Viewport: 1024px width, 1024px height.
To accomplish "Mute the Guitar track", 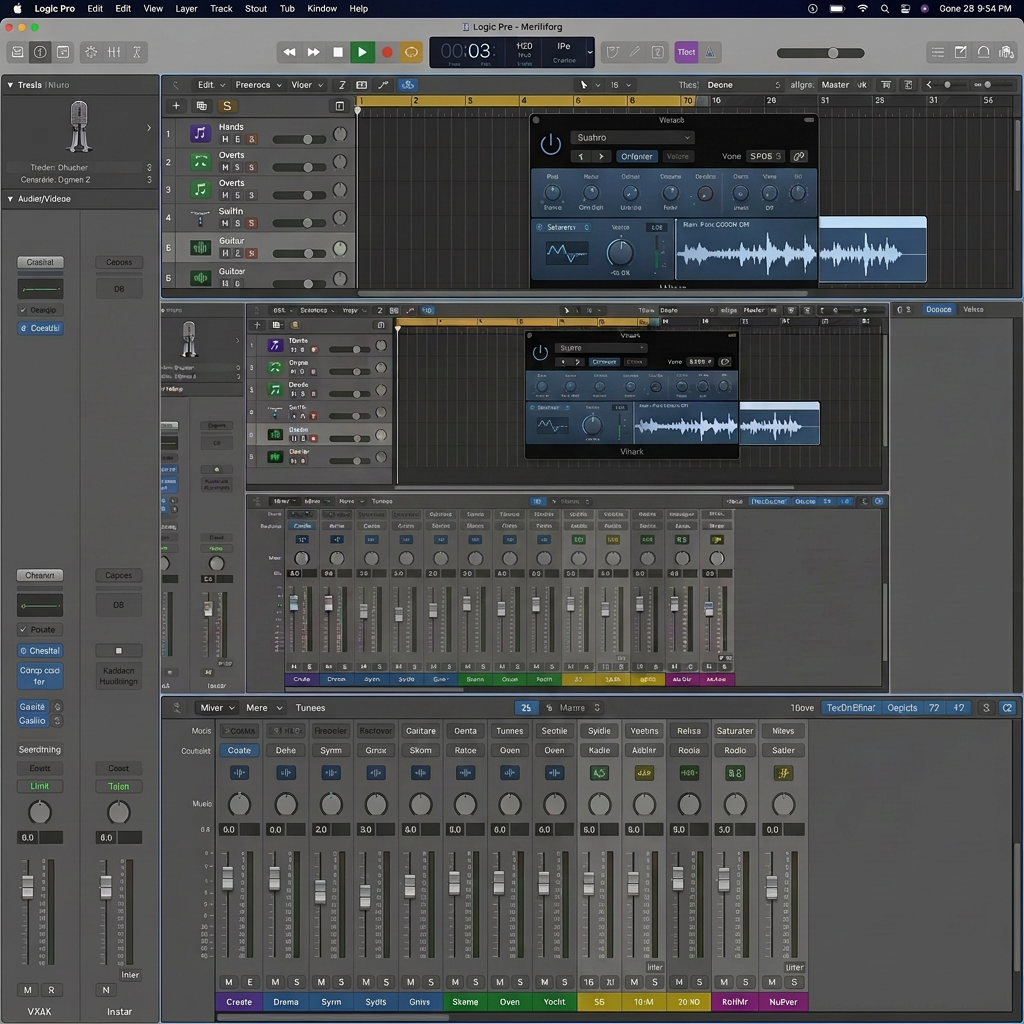I will pos(225,253).
